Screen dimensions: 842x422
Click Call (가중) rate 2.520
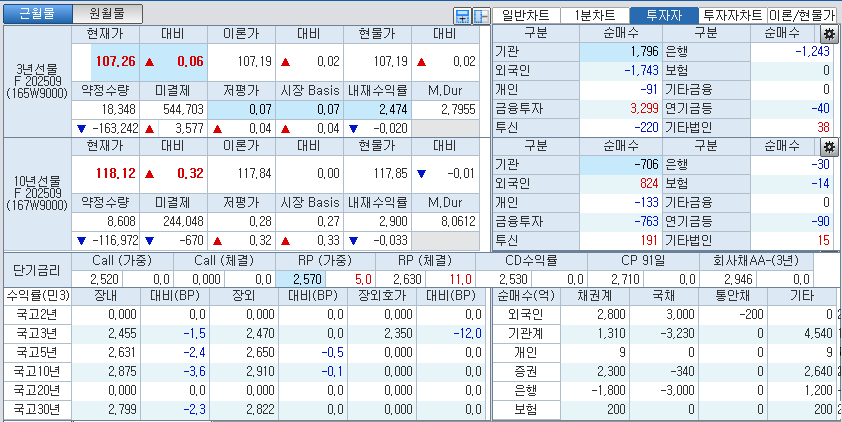click(97, 279)
